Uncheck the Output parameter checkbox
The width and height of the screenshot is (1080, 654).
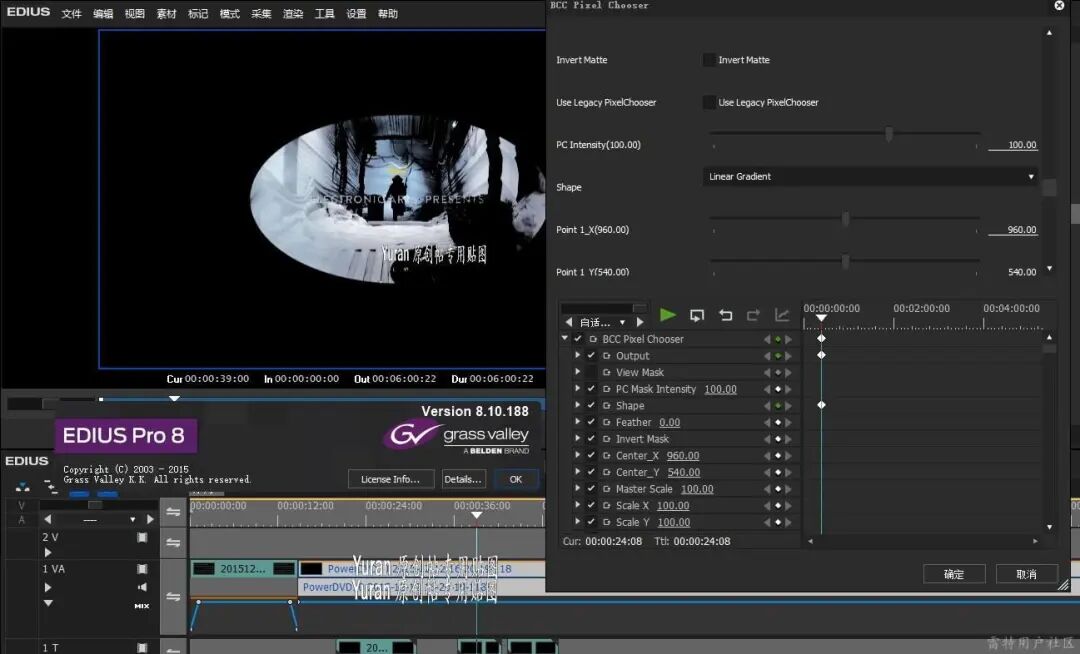(x=591, y=356)
